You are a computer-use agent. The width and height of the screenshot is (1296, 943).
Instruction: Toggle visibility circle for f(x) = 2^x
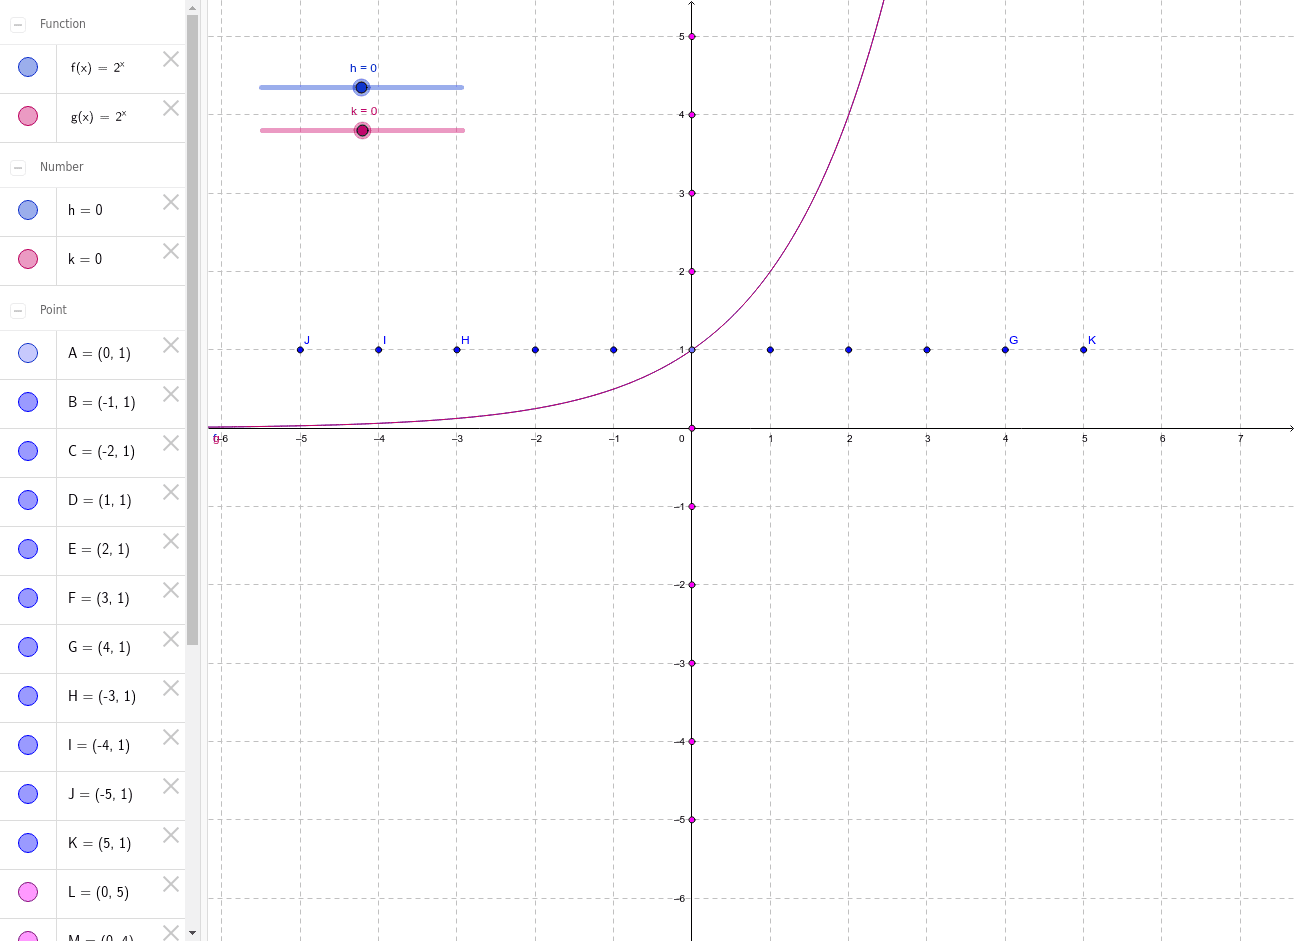tap(28, 67)
